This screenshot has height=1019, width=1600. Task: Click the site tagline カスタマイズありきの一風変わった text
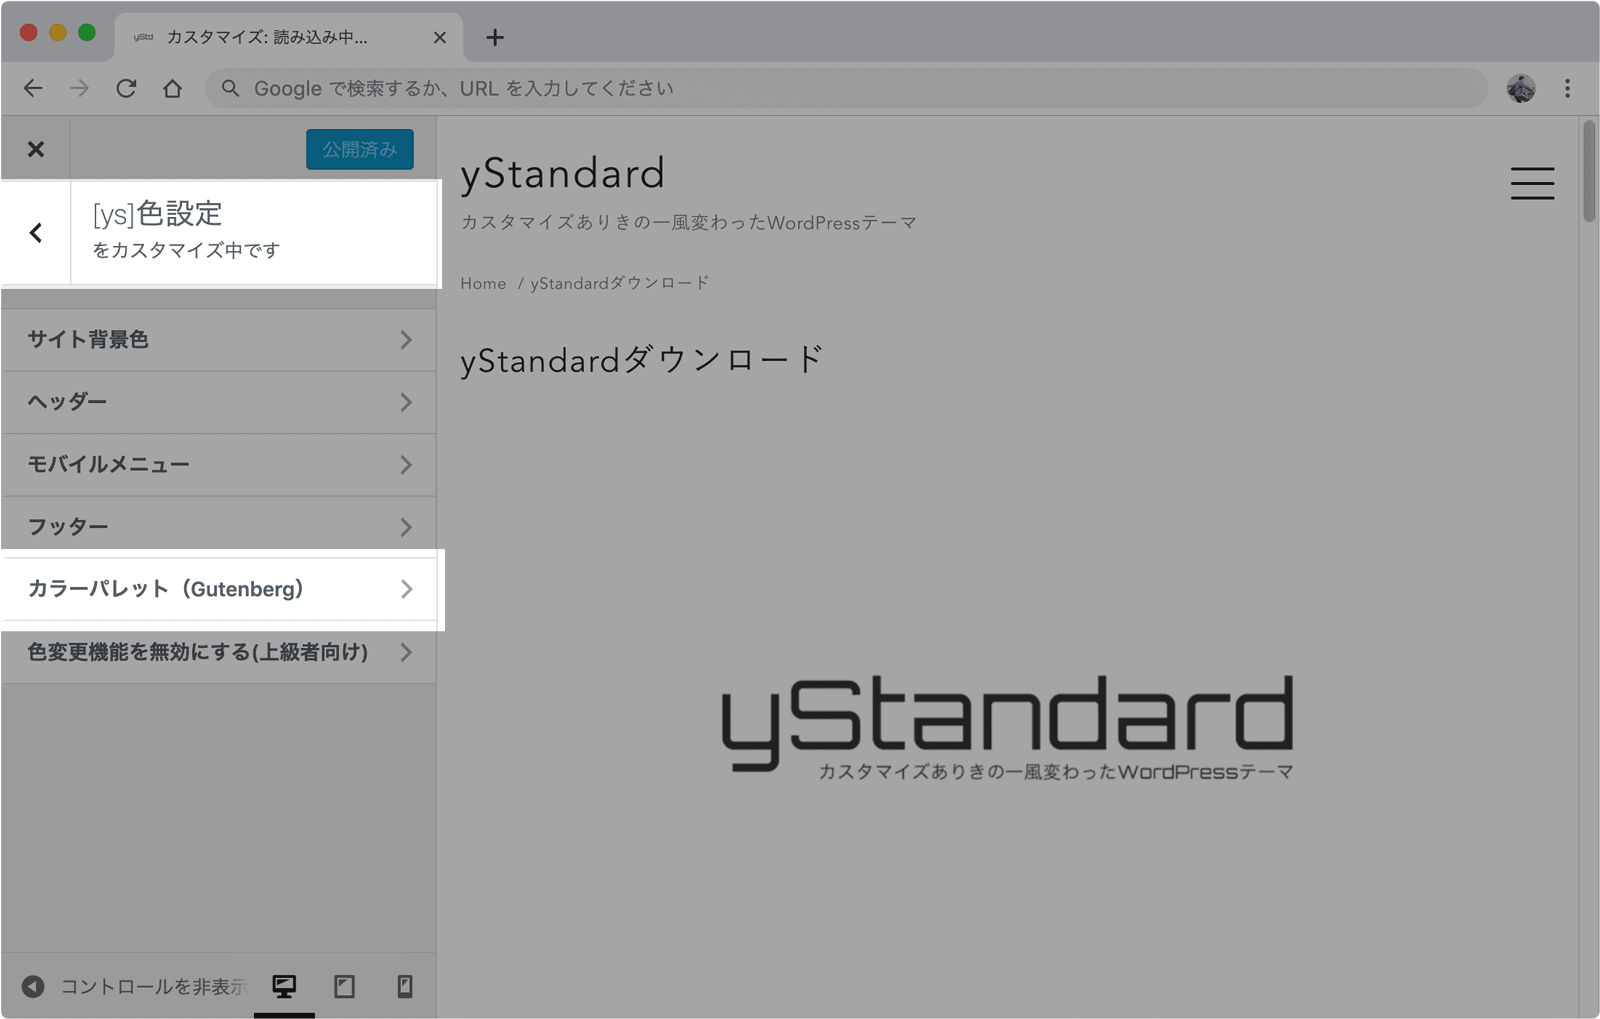click(x=689, y=223)
